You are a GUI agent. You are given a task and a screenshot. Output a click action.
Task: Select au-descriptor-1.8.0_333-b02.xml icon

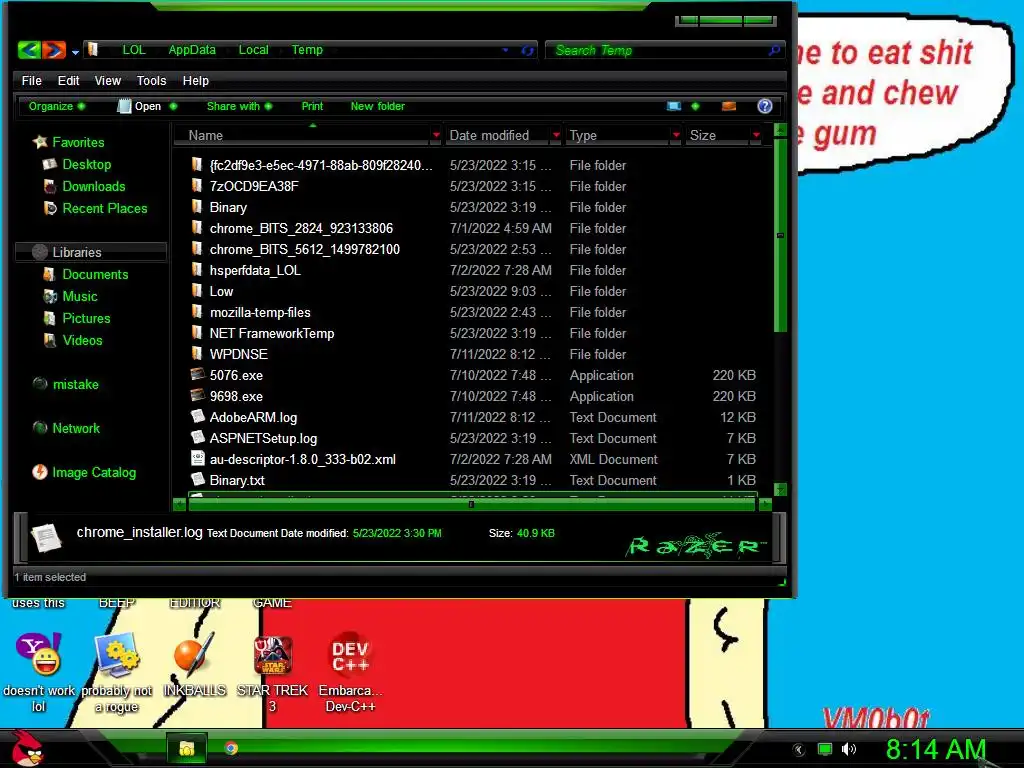tap(197, 458)
